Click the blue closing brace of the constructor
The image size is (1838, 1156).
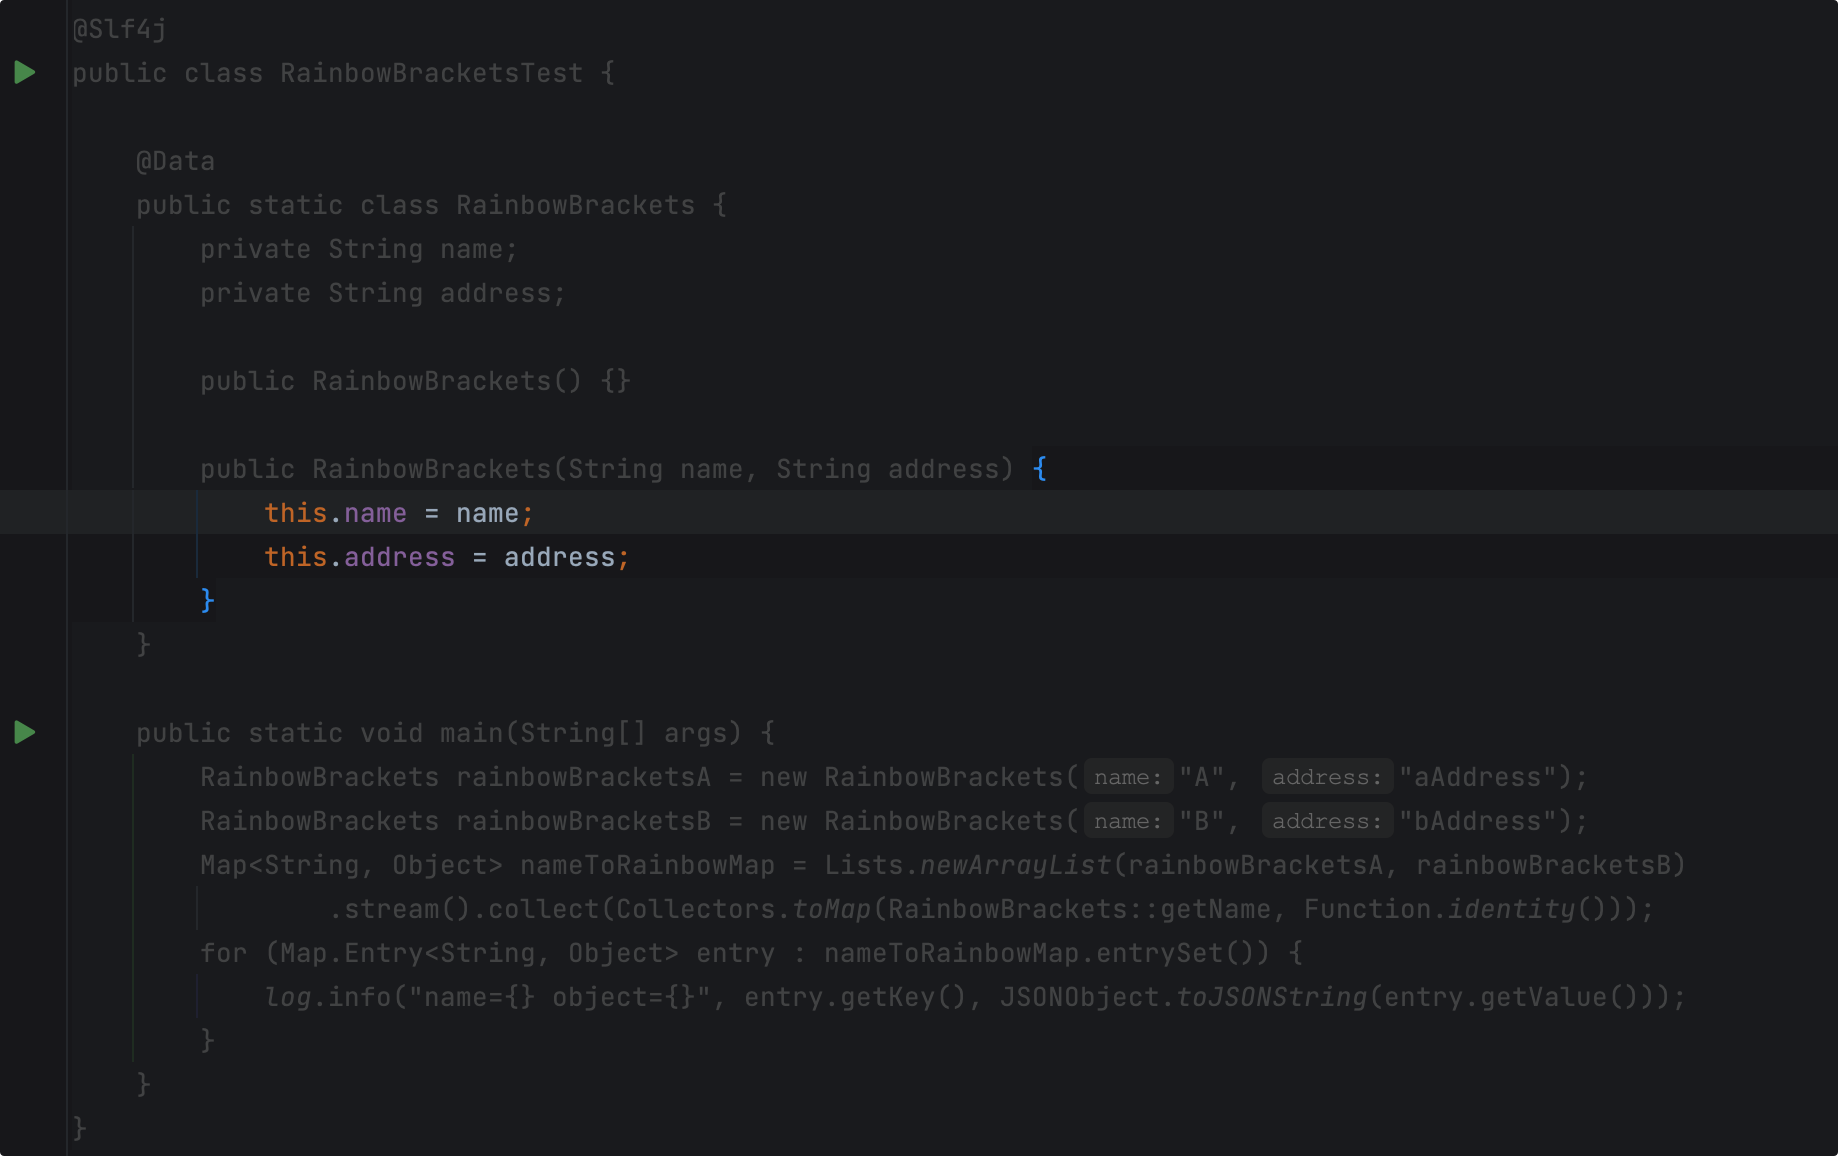[x=208, y=600]
